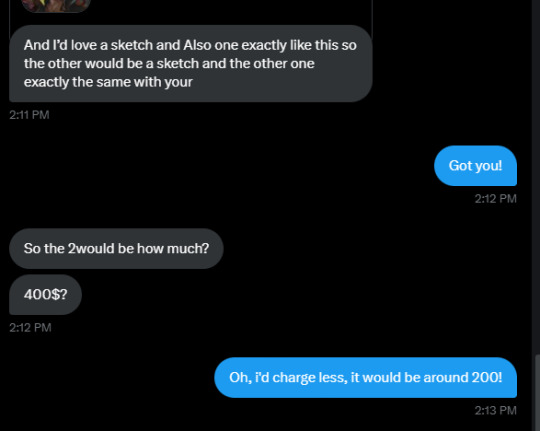This screenshot has width=540, height=431.
Task: Click the 2:12 PM timestamp below "400$?"
Action: point(30,328)
